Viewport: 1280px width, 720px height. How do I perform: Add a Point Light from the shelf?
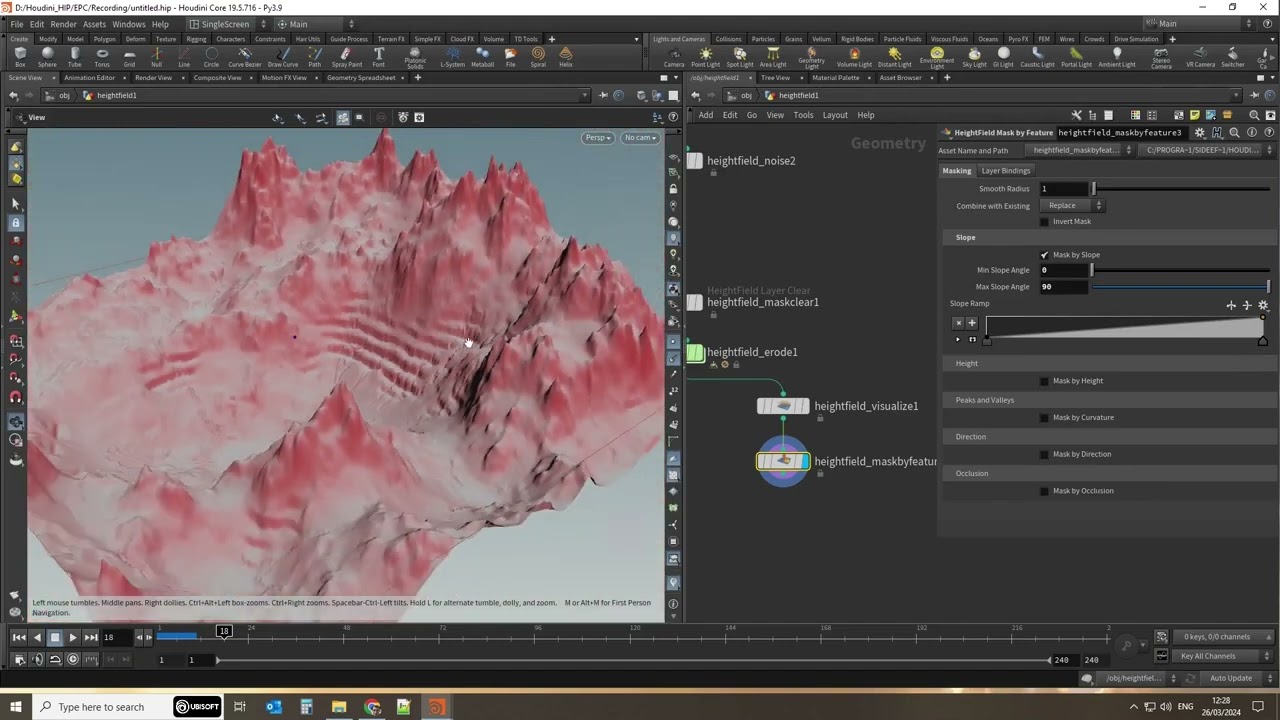pos(705,57)
